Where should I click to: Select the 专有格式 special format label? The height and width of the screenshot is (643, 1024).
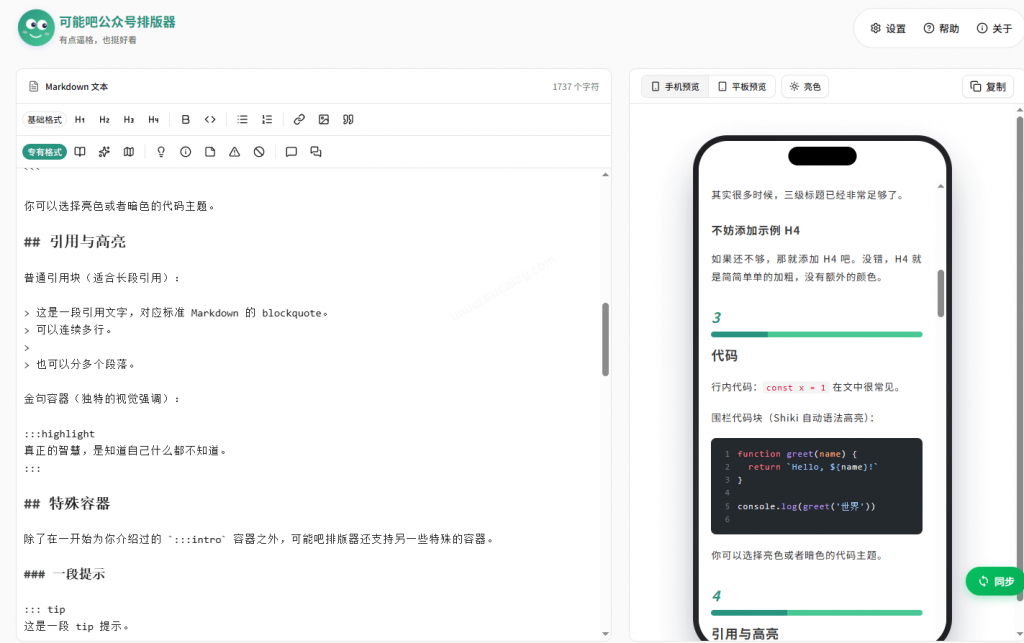(x=44, y=152)
